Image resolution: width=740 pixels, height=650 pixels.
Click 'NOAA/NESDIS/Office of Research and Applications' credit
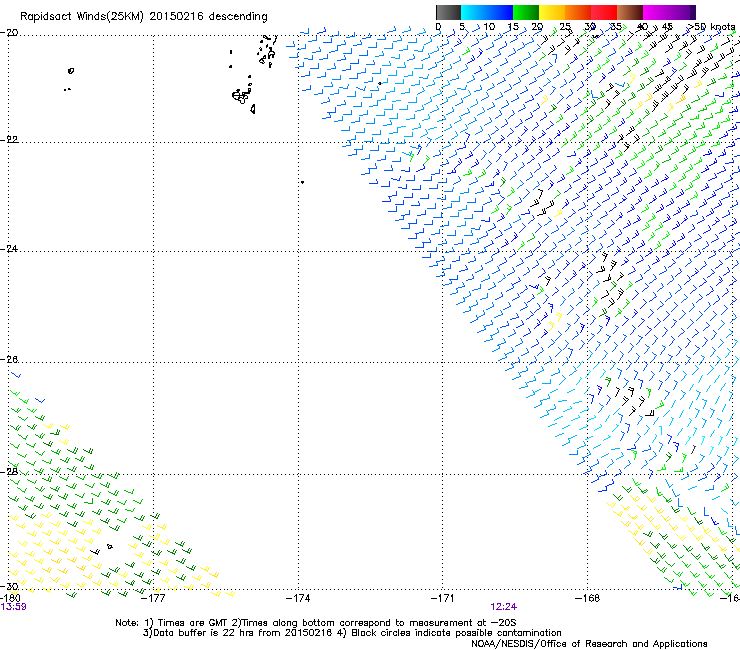click(x=589, y=644)
